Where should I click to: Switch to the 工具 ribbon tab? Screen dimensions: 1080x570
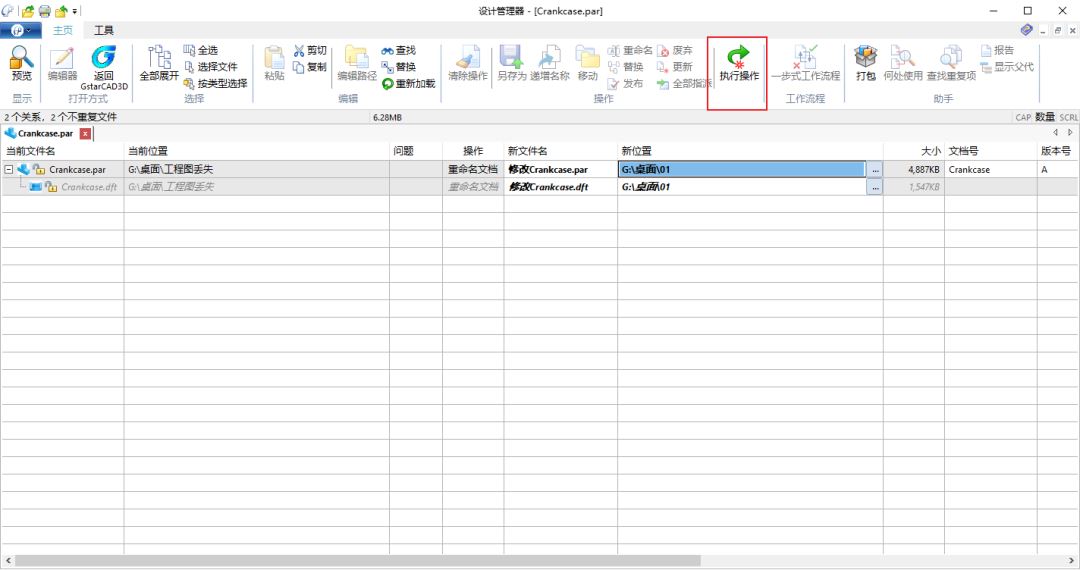click(104, 30)
